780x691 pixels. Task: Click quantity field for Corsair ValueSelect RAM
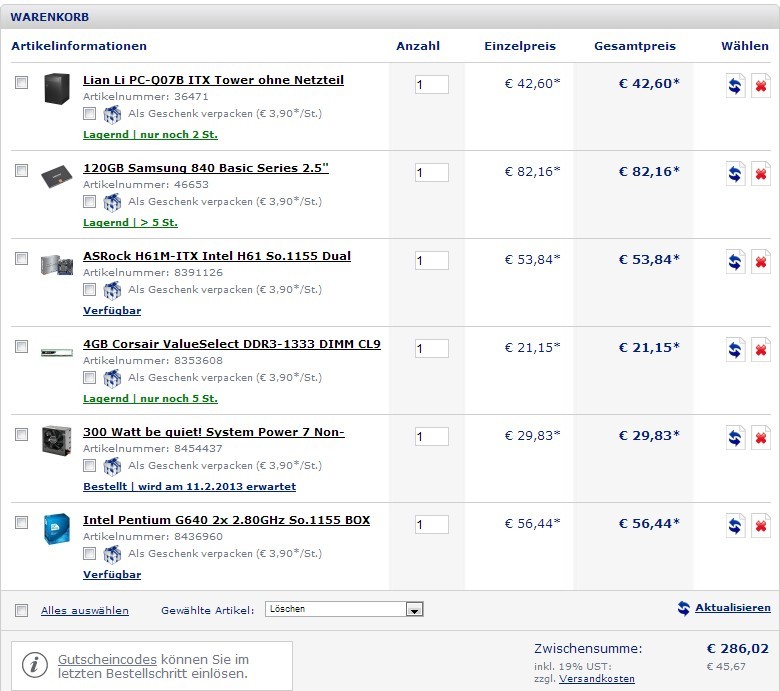[432, 349]
